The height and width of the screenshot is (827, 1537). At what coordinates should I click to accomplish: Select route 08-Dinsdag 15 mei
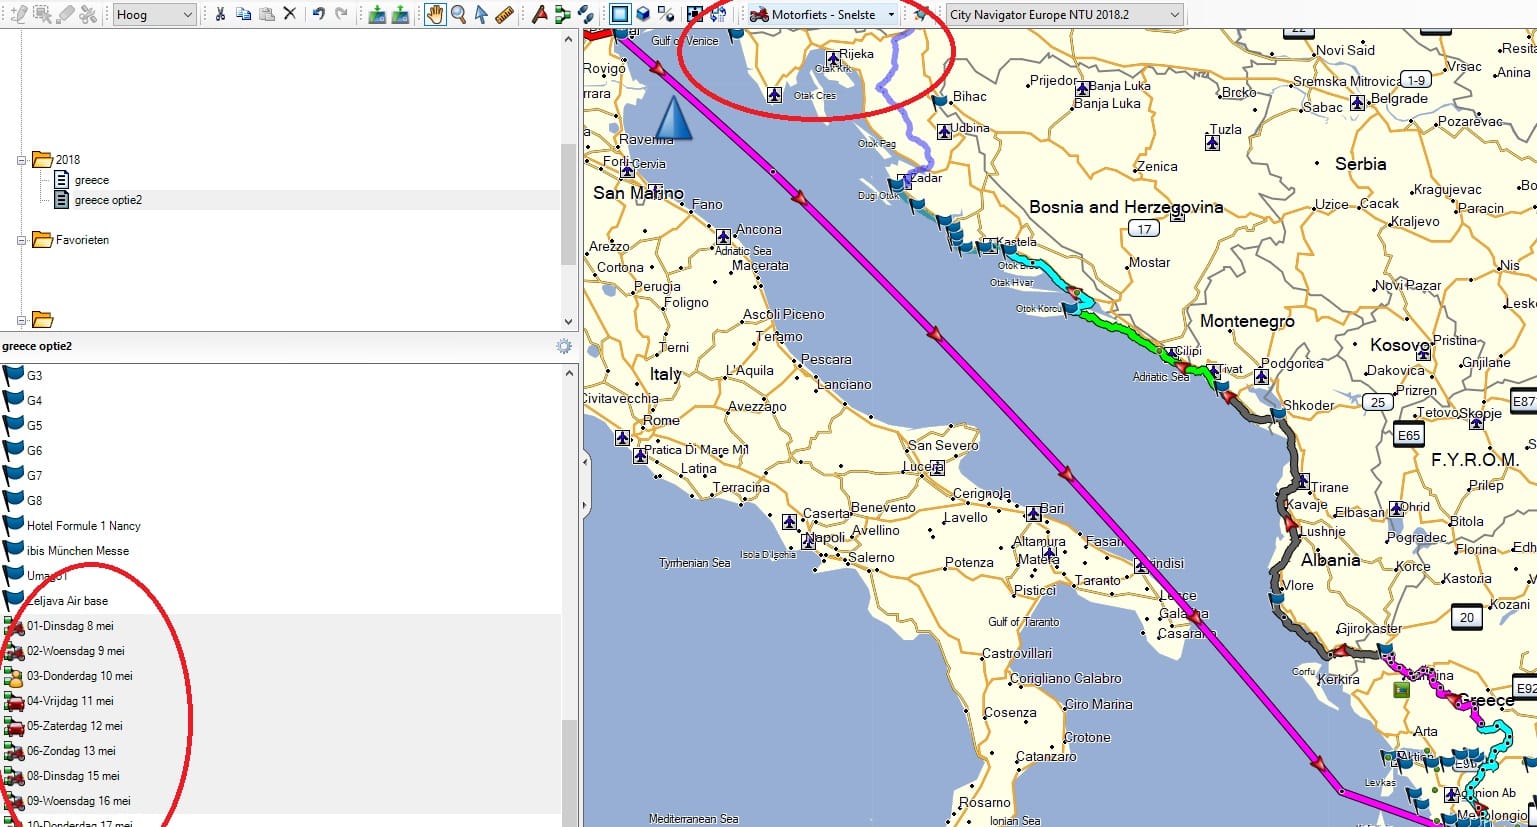280,776
